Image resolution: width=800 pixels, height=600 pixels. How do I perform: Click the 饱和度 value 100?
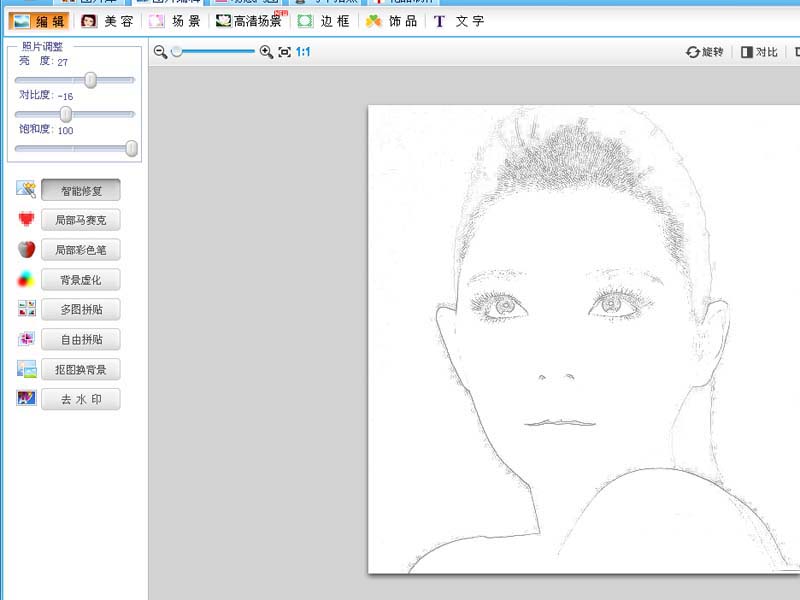(65, 131)
